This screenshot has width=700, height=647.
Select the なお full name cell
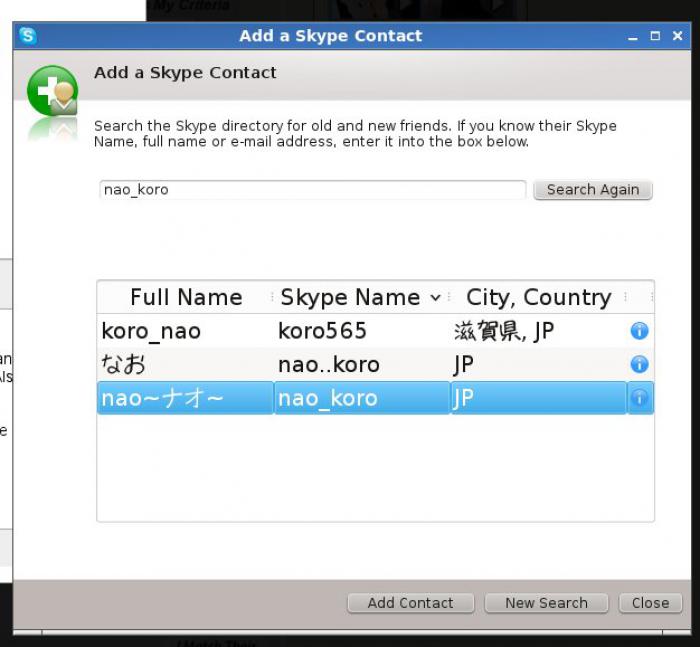click(185, 364)
